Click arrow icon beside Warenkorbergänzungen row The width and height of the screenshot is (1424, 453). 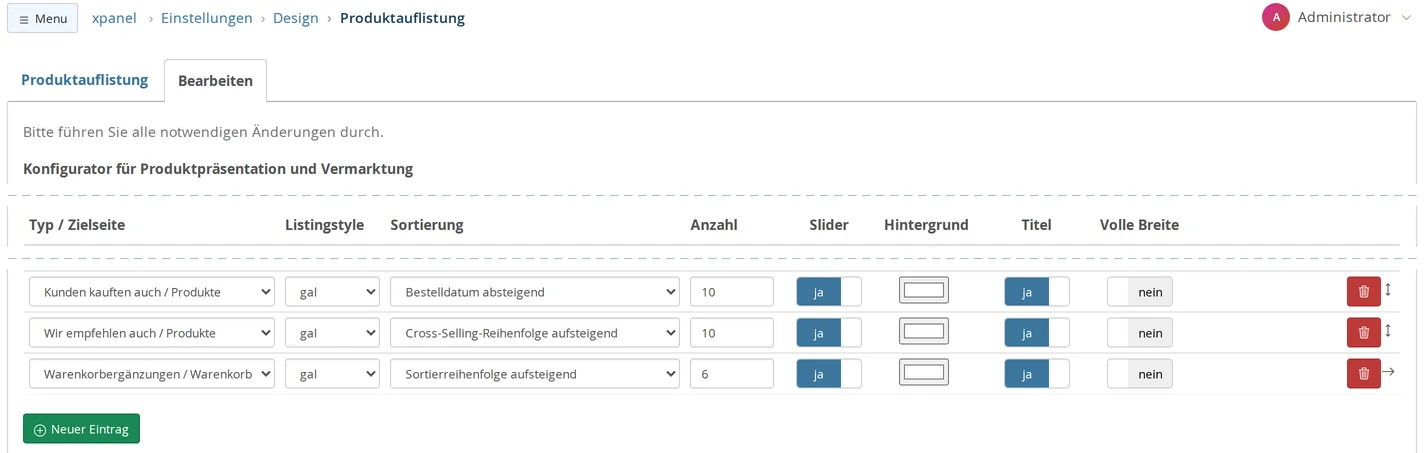pyautogui.click(x=1388, y=372)
